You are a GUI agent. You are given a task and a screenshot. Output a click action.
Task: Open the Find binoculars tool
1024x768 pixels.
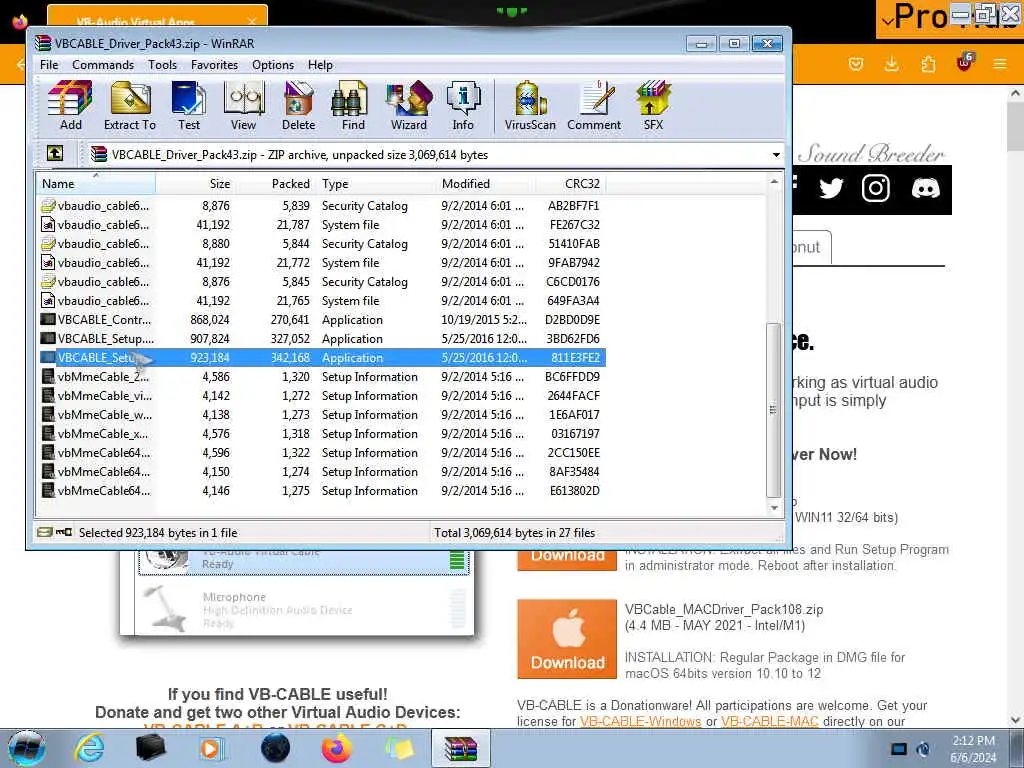pyautogui.click(x=353, y=106)
